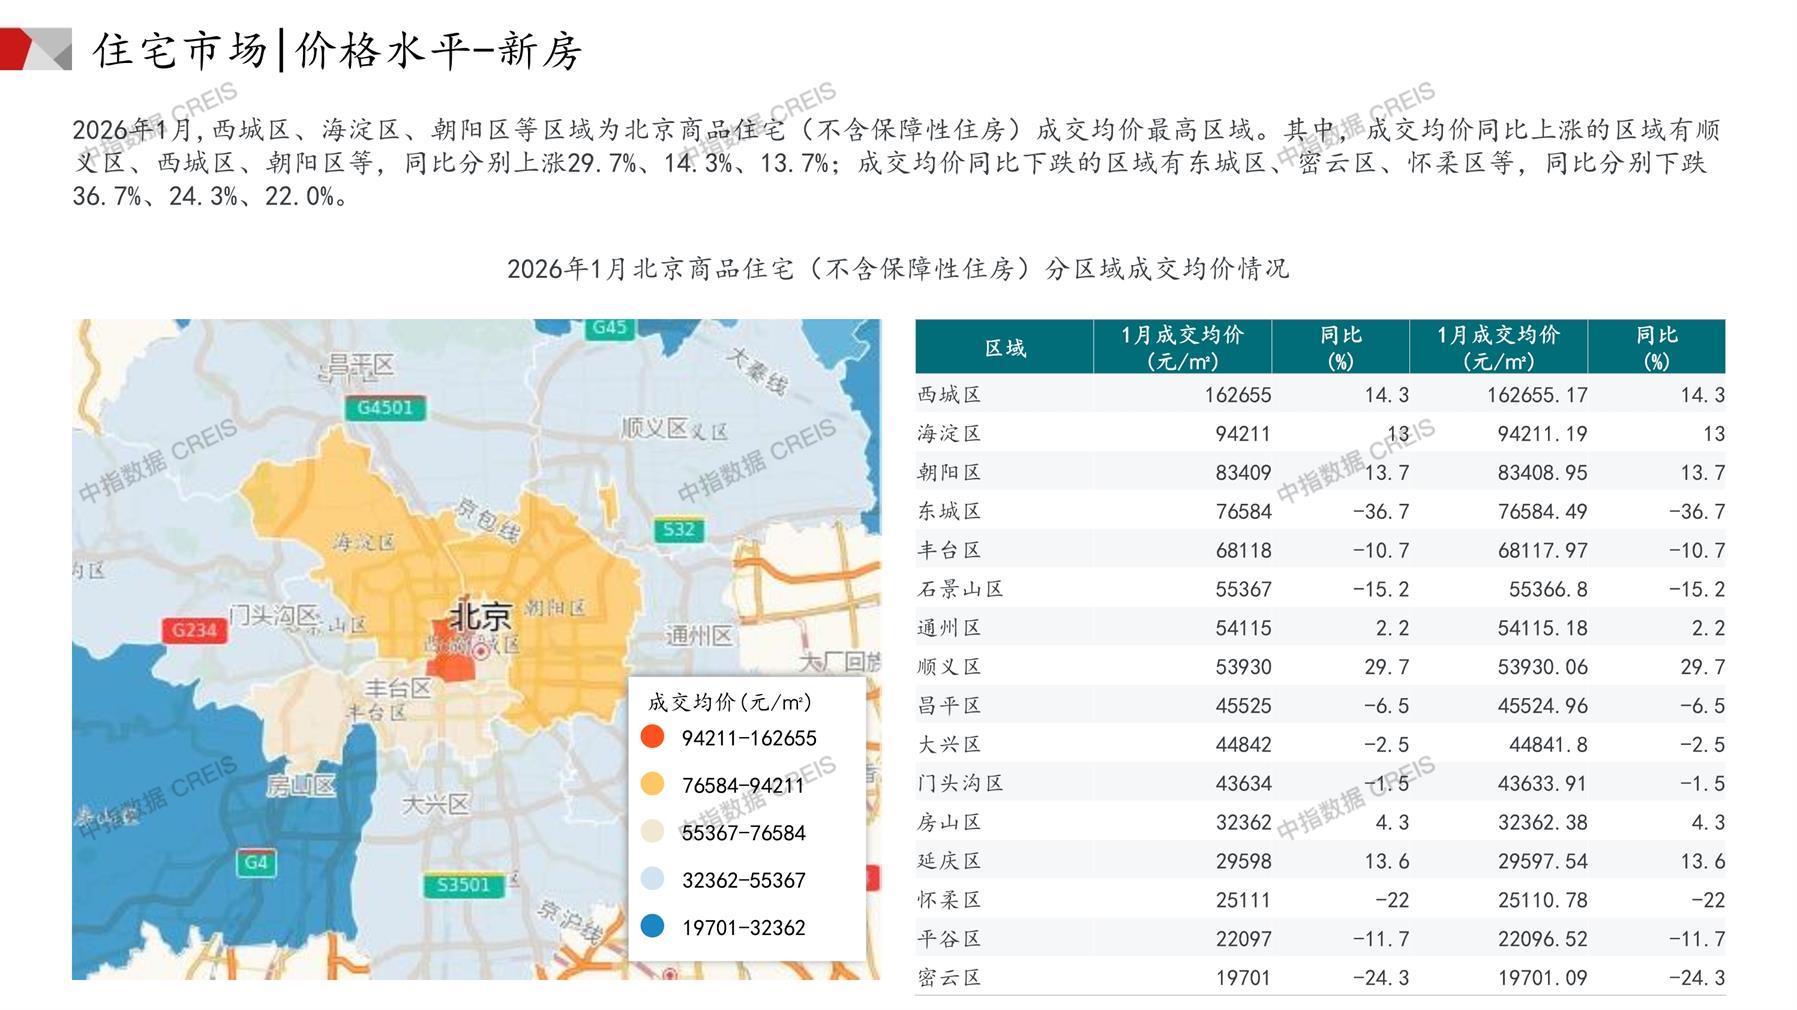Click the 成交均价(元/㎡) legend title
The image size is (1797, 1010).
click(x=729, y=702)
